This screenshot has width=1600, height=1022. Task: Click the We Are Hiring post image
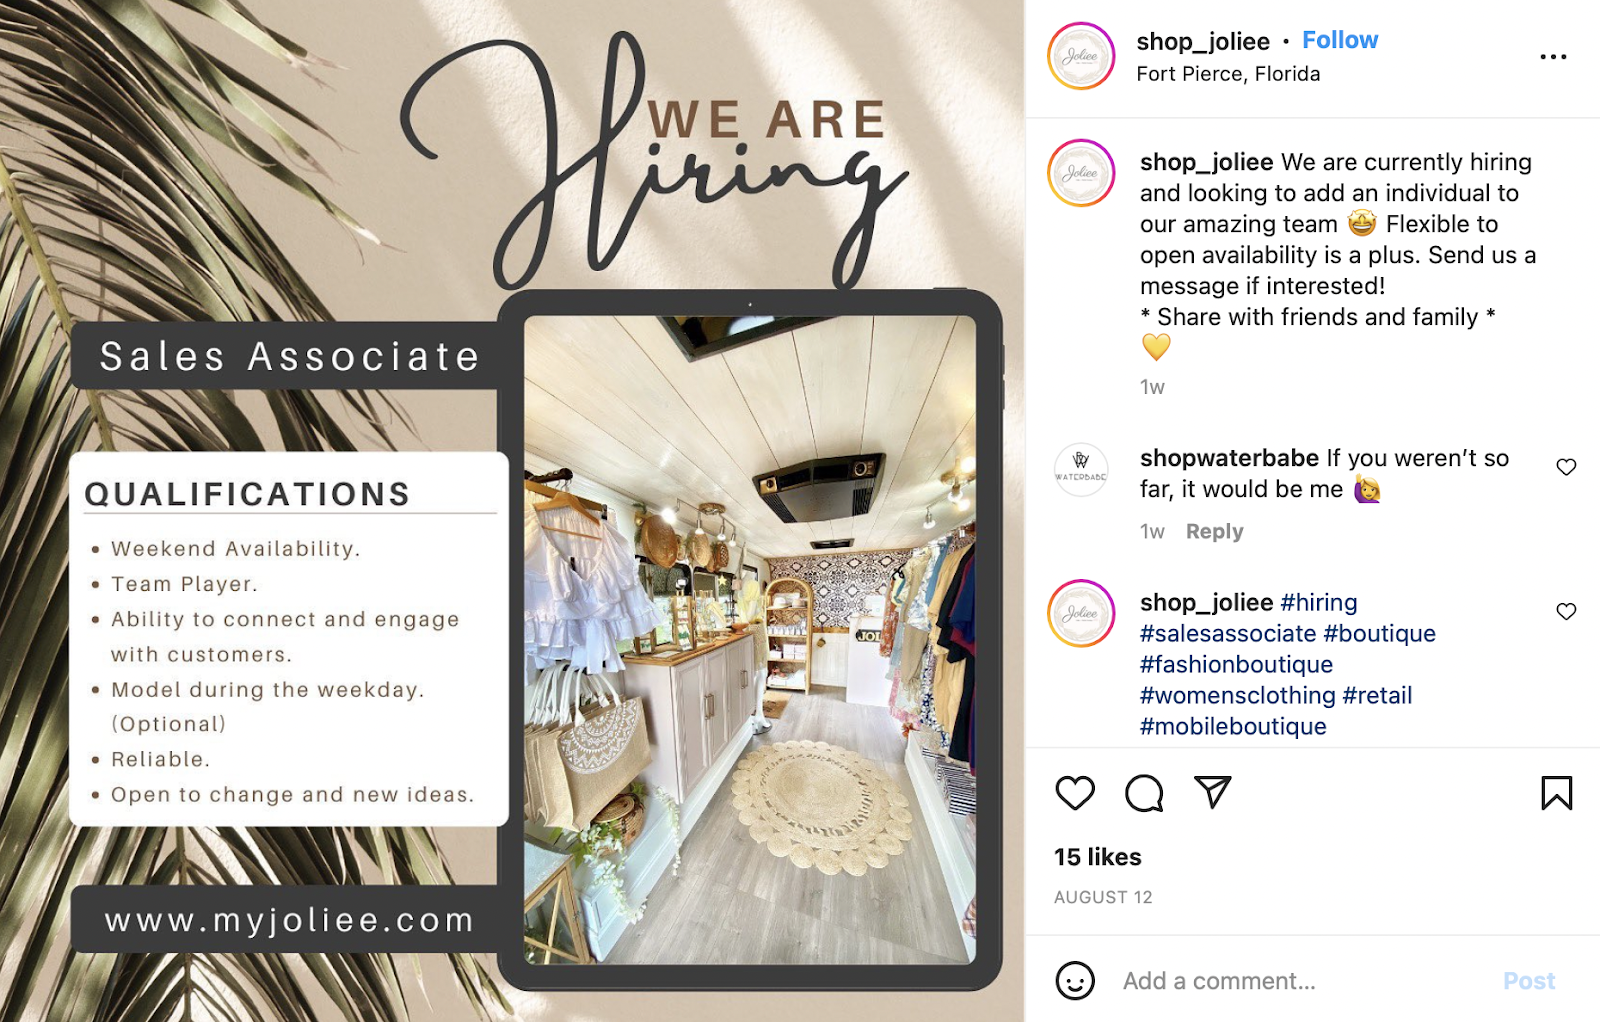pyautogui.click(x=512, y=511)
